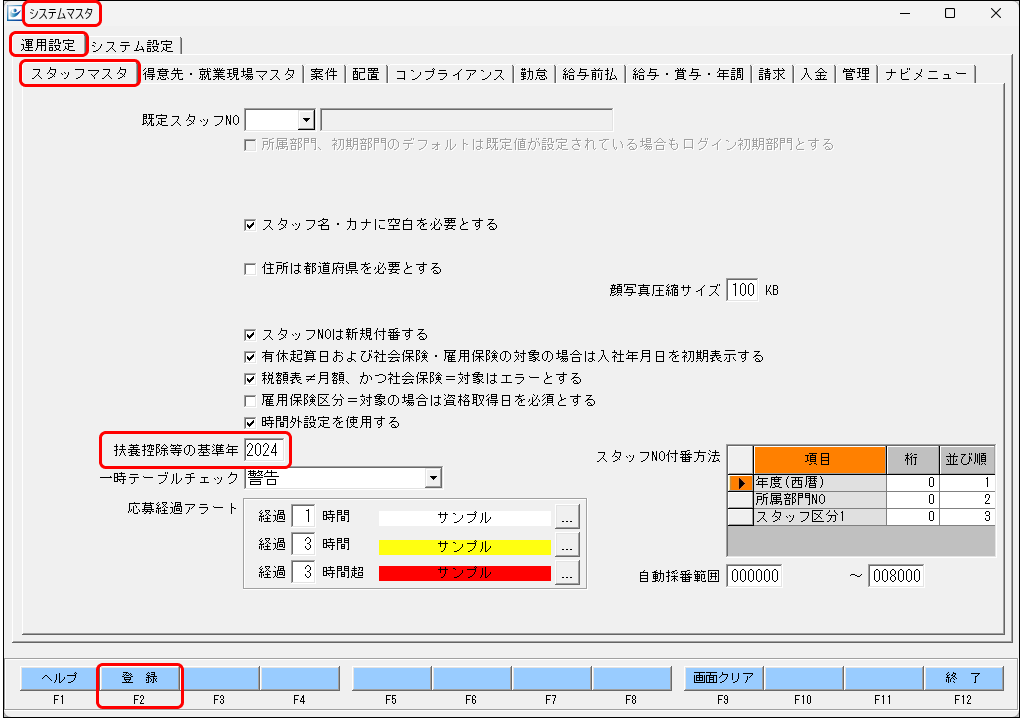Select the 管理 tab

[x=856, y=74]
